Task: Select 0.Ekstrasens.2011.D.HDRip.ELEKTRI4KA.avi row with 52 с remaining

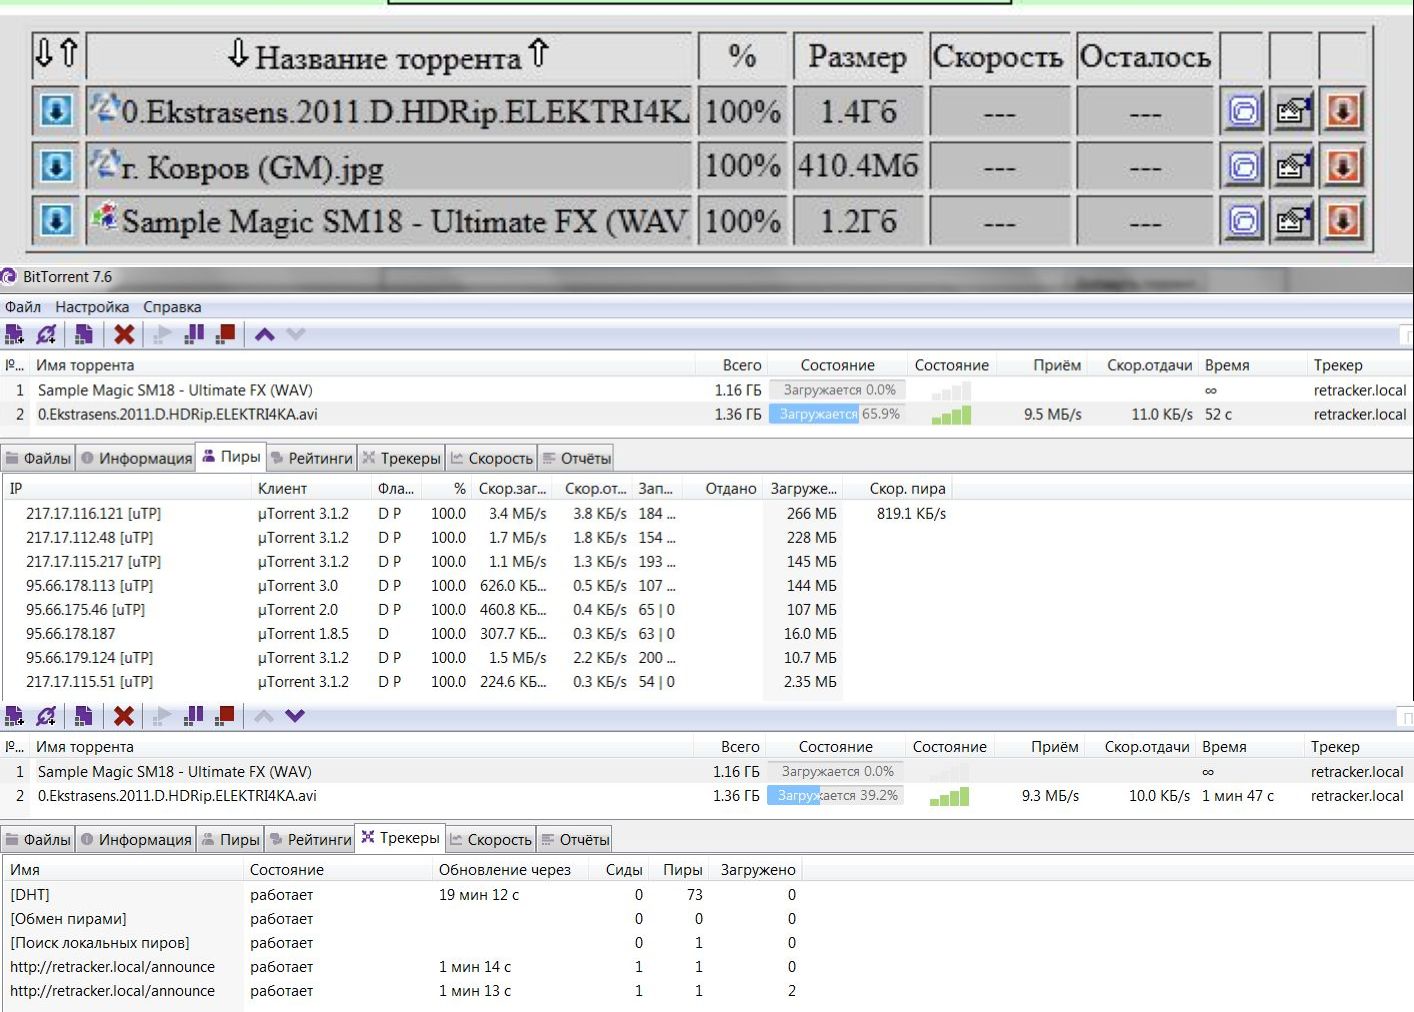Action: coord(707,414)
